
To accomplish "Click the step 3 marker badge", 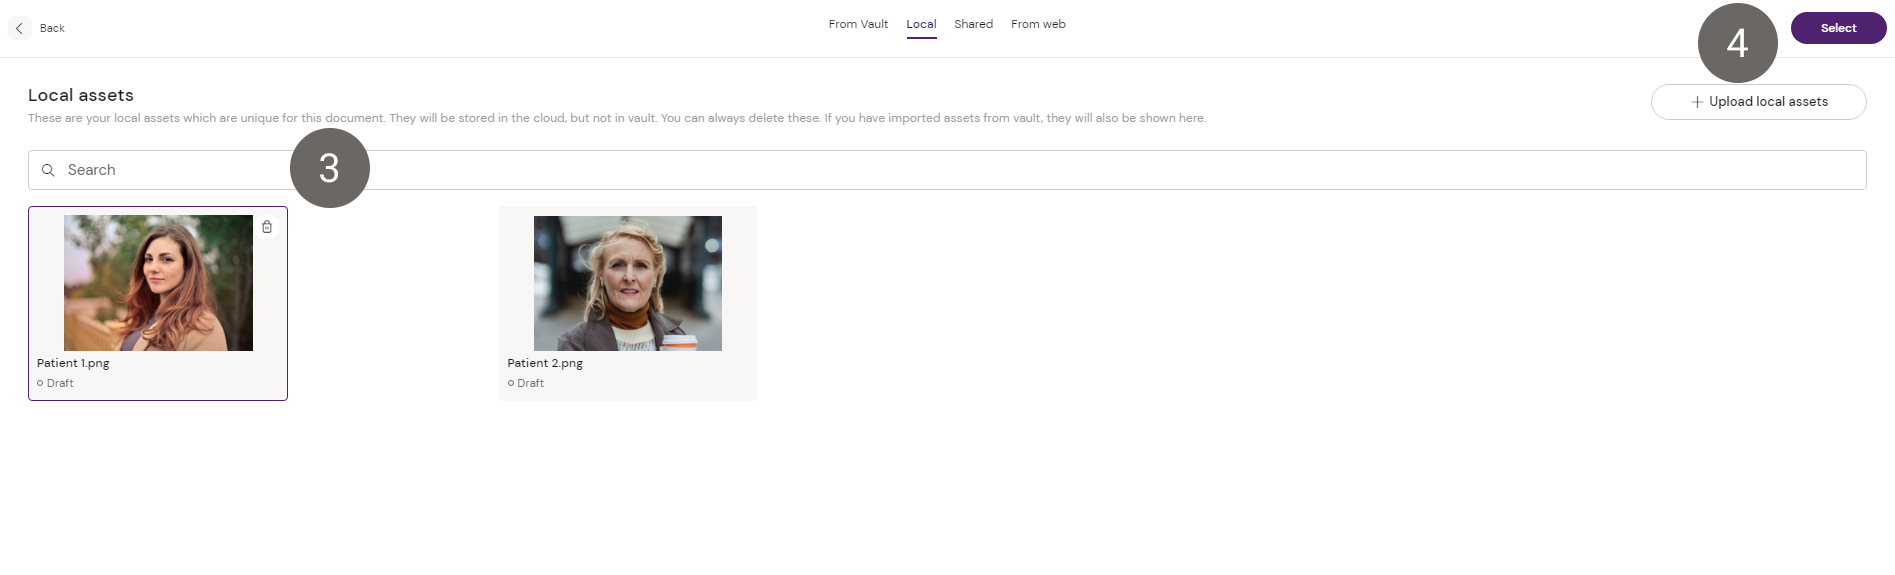I will [x=329, y=168].
